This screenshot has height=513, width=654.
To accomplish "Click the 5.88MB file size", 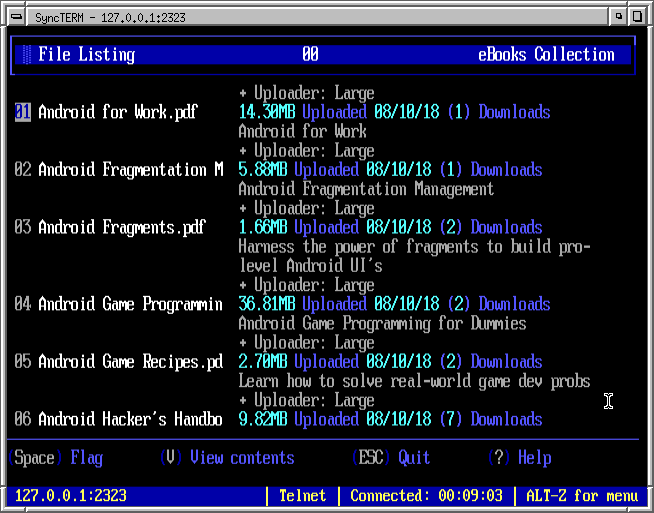I will coord(263,170).
